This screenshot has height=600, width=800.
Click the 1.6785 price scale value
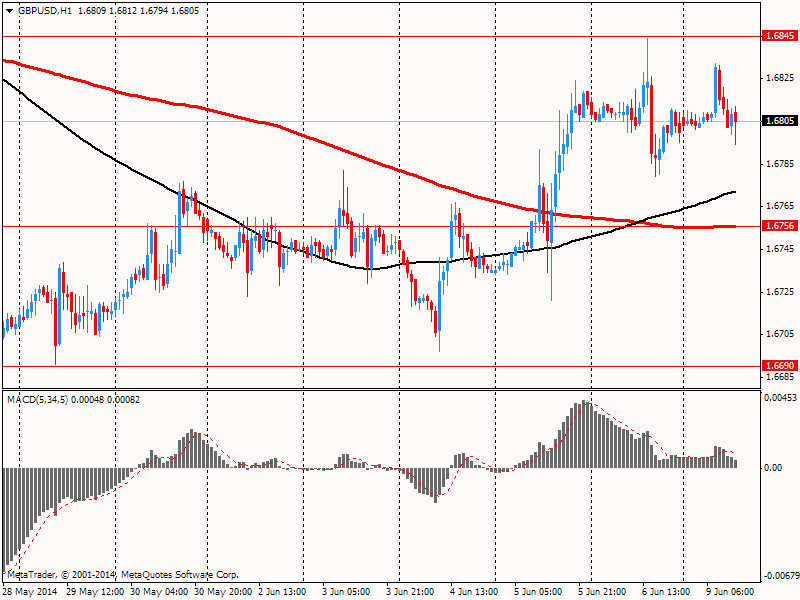point(780,164)
